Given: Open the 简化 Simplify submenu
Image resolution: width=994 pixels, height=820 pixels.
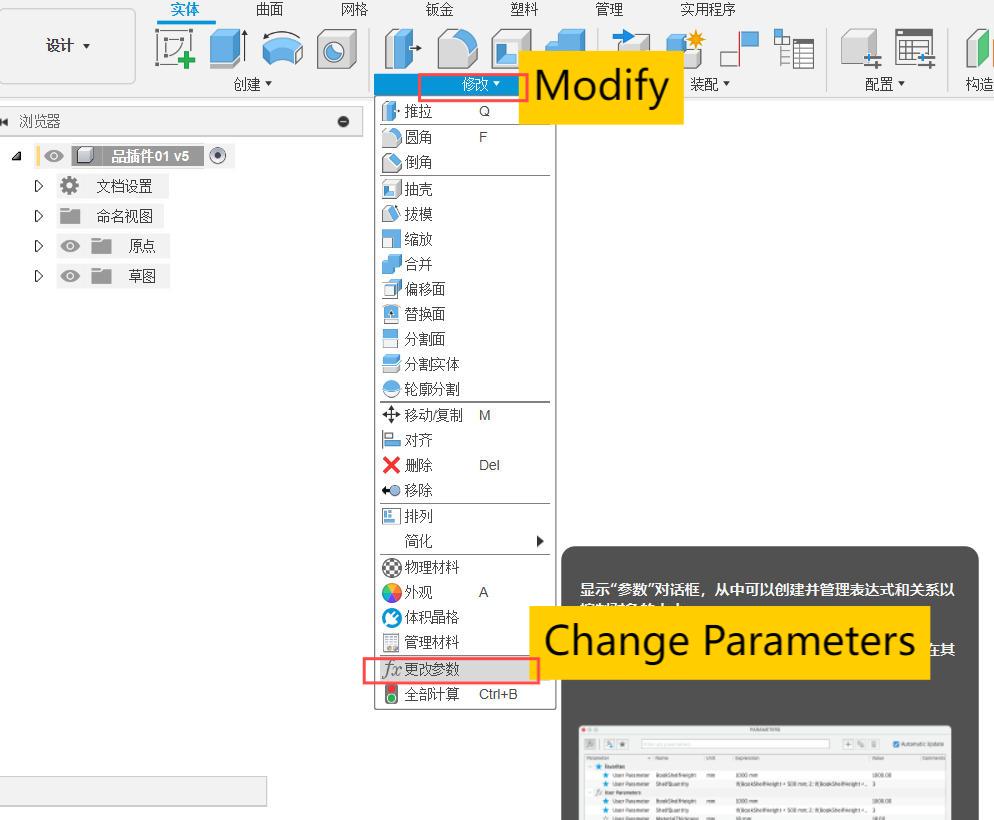Looking at the screenshot, I should [465, 541].
